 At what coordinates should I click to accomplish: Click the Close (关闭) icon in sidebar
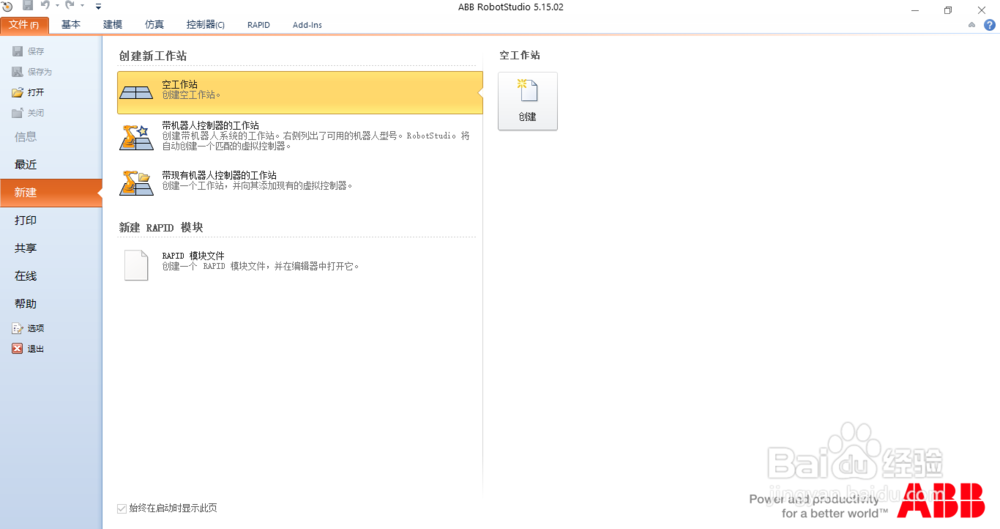tap(18, 113)
